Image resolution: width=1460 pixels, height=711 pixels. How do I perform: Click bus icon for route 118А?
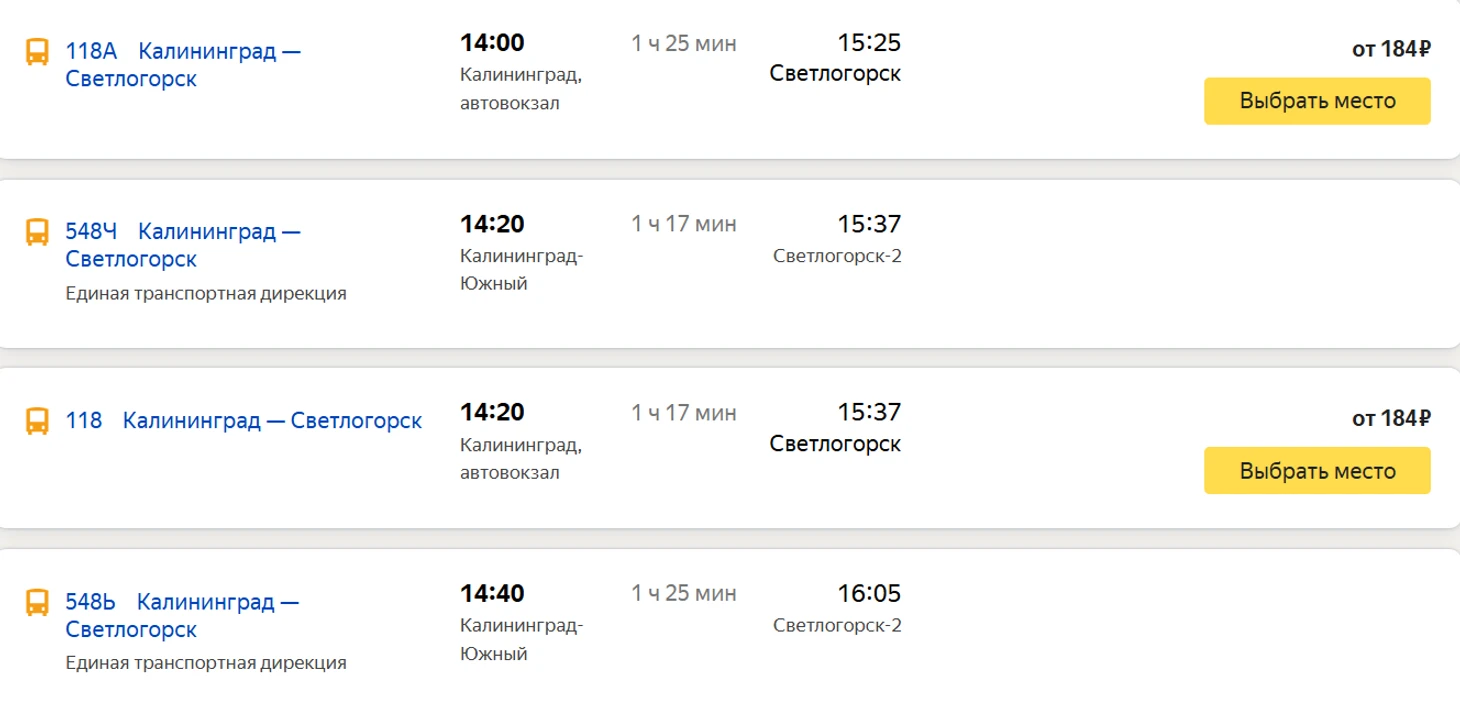click(37, 52)
